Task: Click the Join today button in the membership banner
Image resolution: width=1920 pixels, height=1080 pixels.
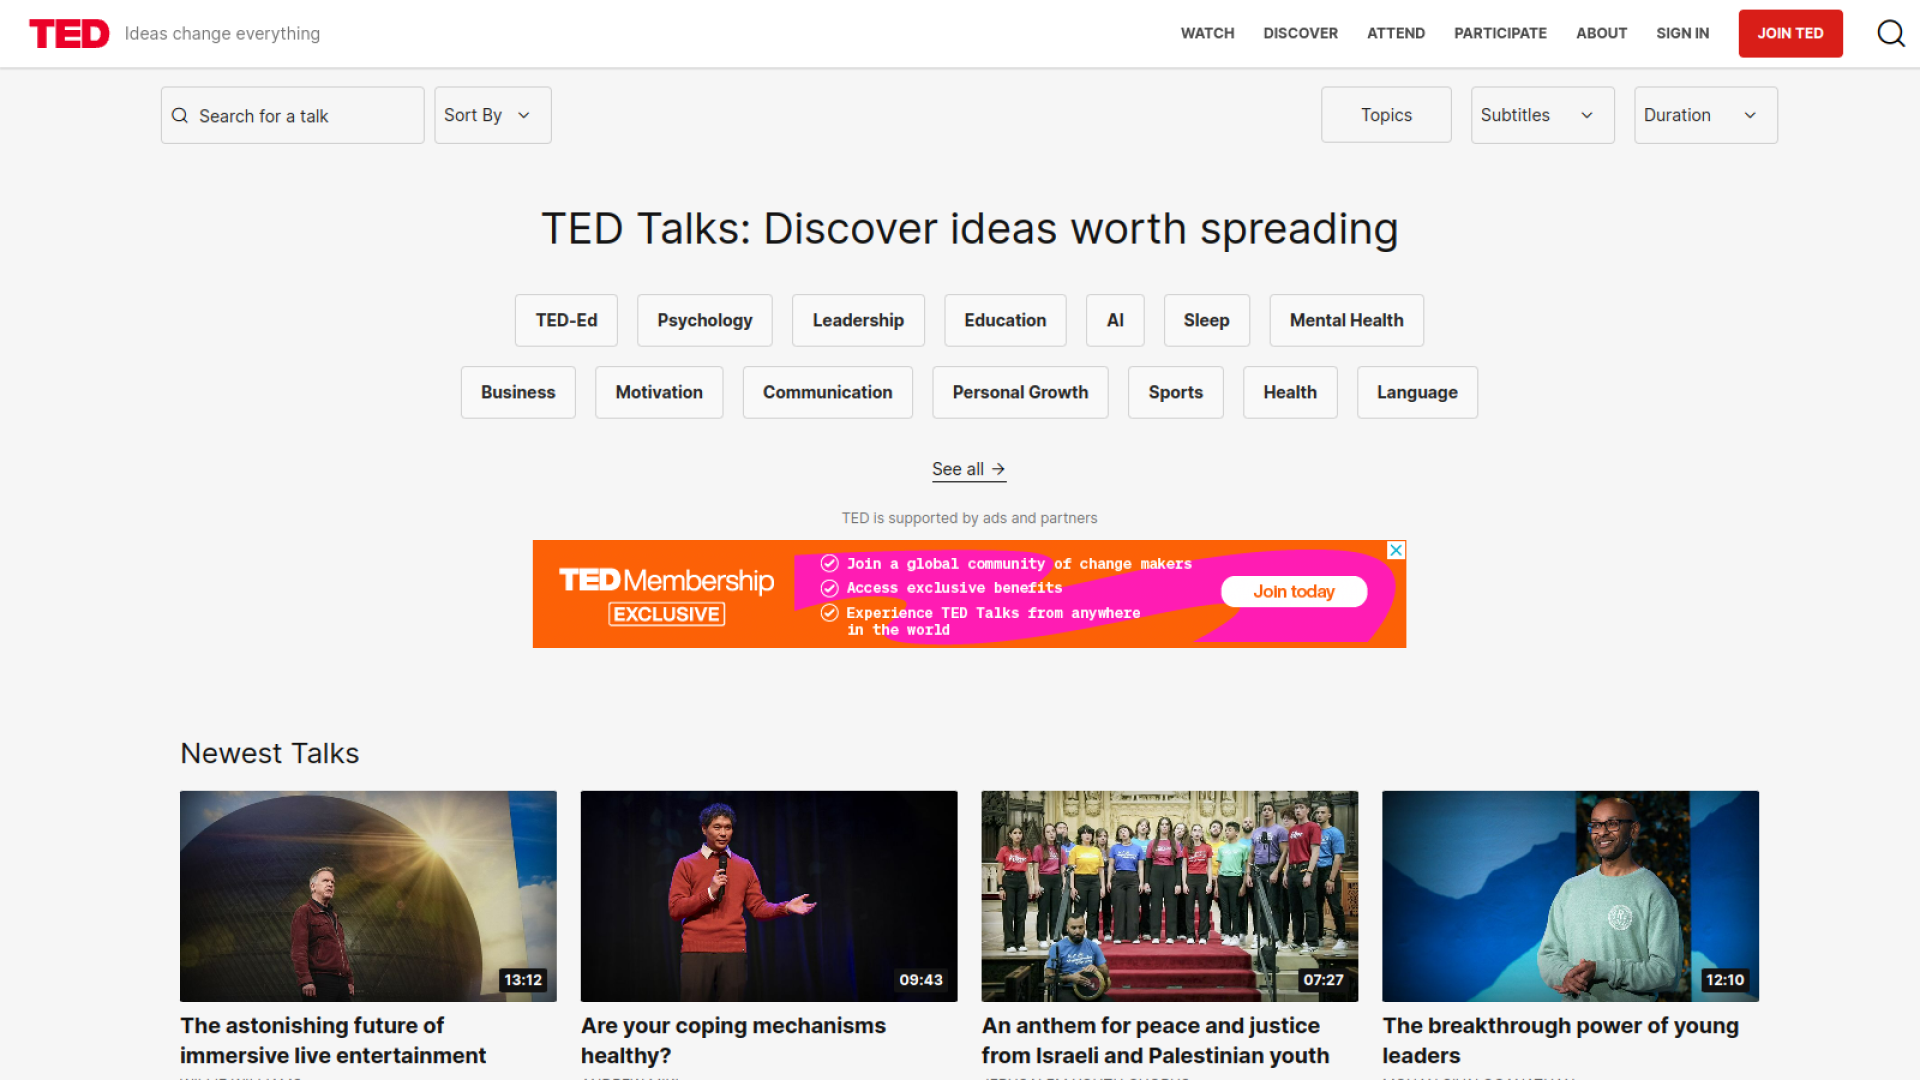Action: [1293, 591]
